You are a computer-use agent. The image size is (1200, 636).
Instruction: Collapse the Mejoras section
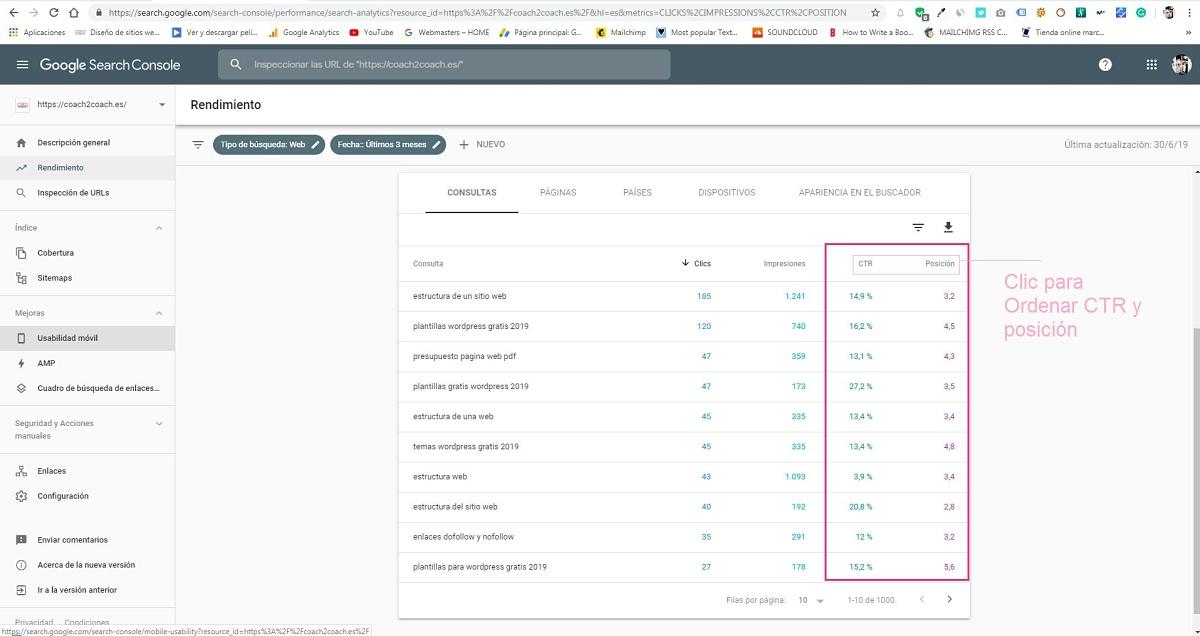point(159,313)
